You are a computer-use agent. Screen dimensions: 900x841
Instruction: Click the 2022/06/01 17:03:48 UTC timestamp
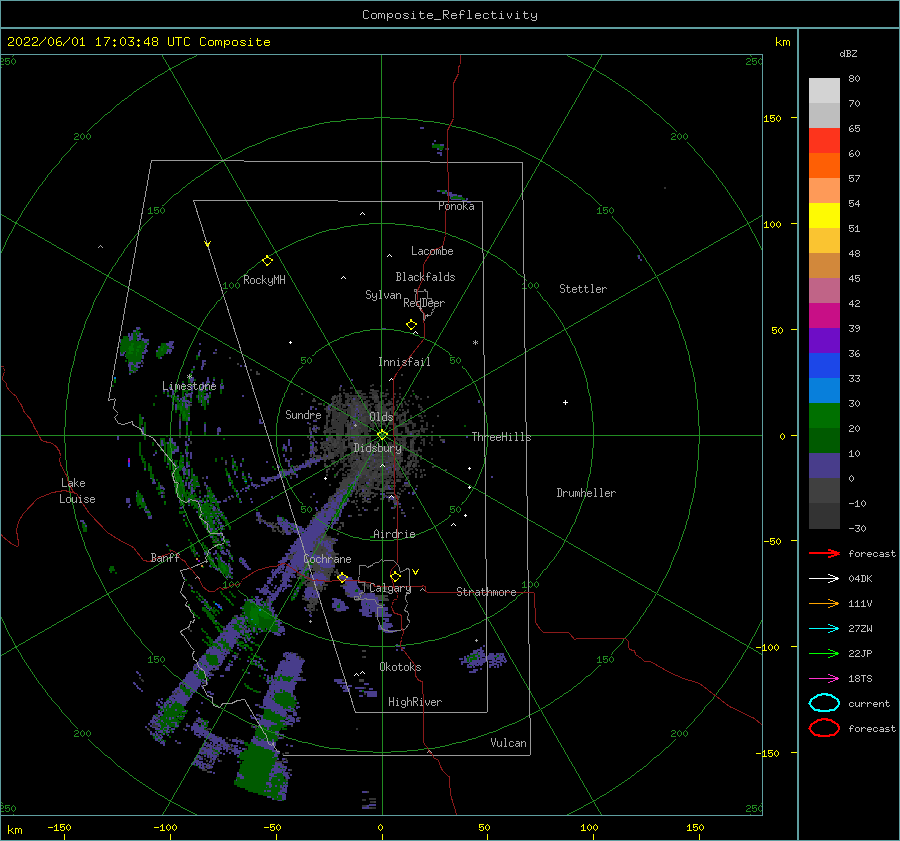click(x=99, y=42)
